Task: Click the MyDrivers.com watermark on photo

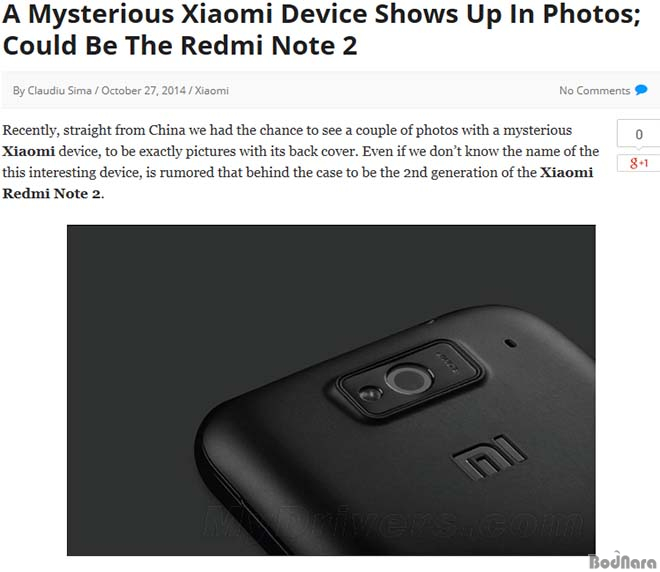Action: 394,523
